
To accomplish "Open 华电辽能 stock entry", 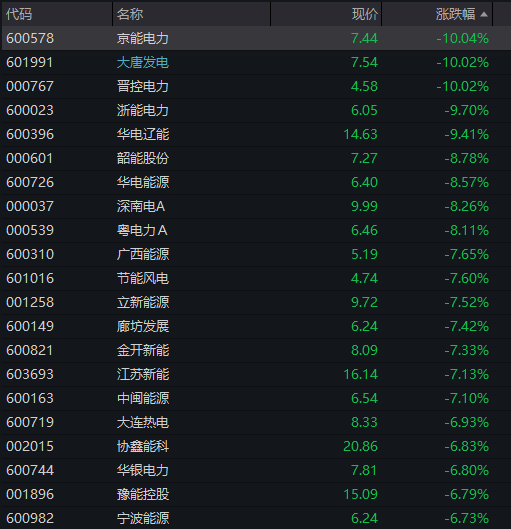I will [x=143, y=134].
